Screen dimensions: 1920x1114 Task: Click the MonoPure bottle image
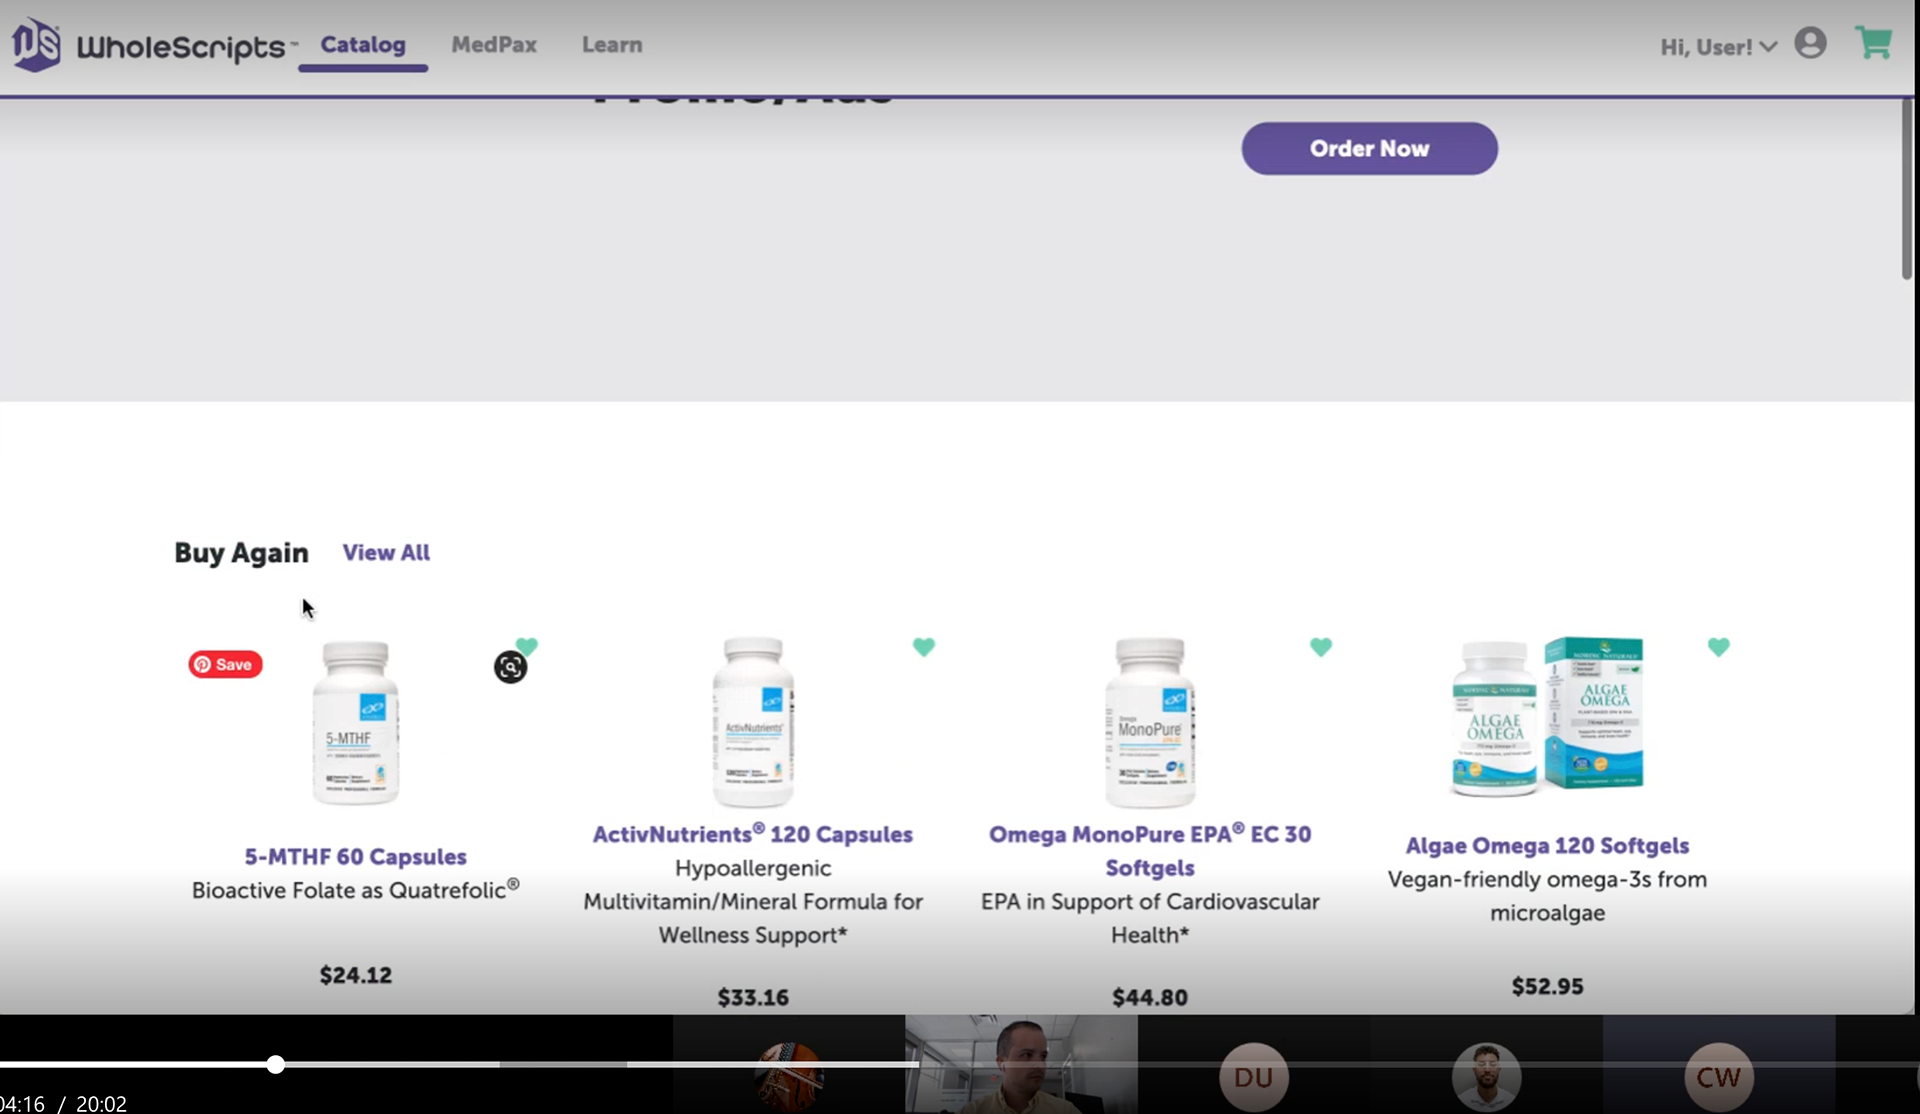[x=1150, y=722]
